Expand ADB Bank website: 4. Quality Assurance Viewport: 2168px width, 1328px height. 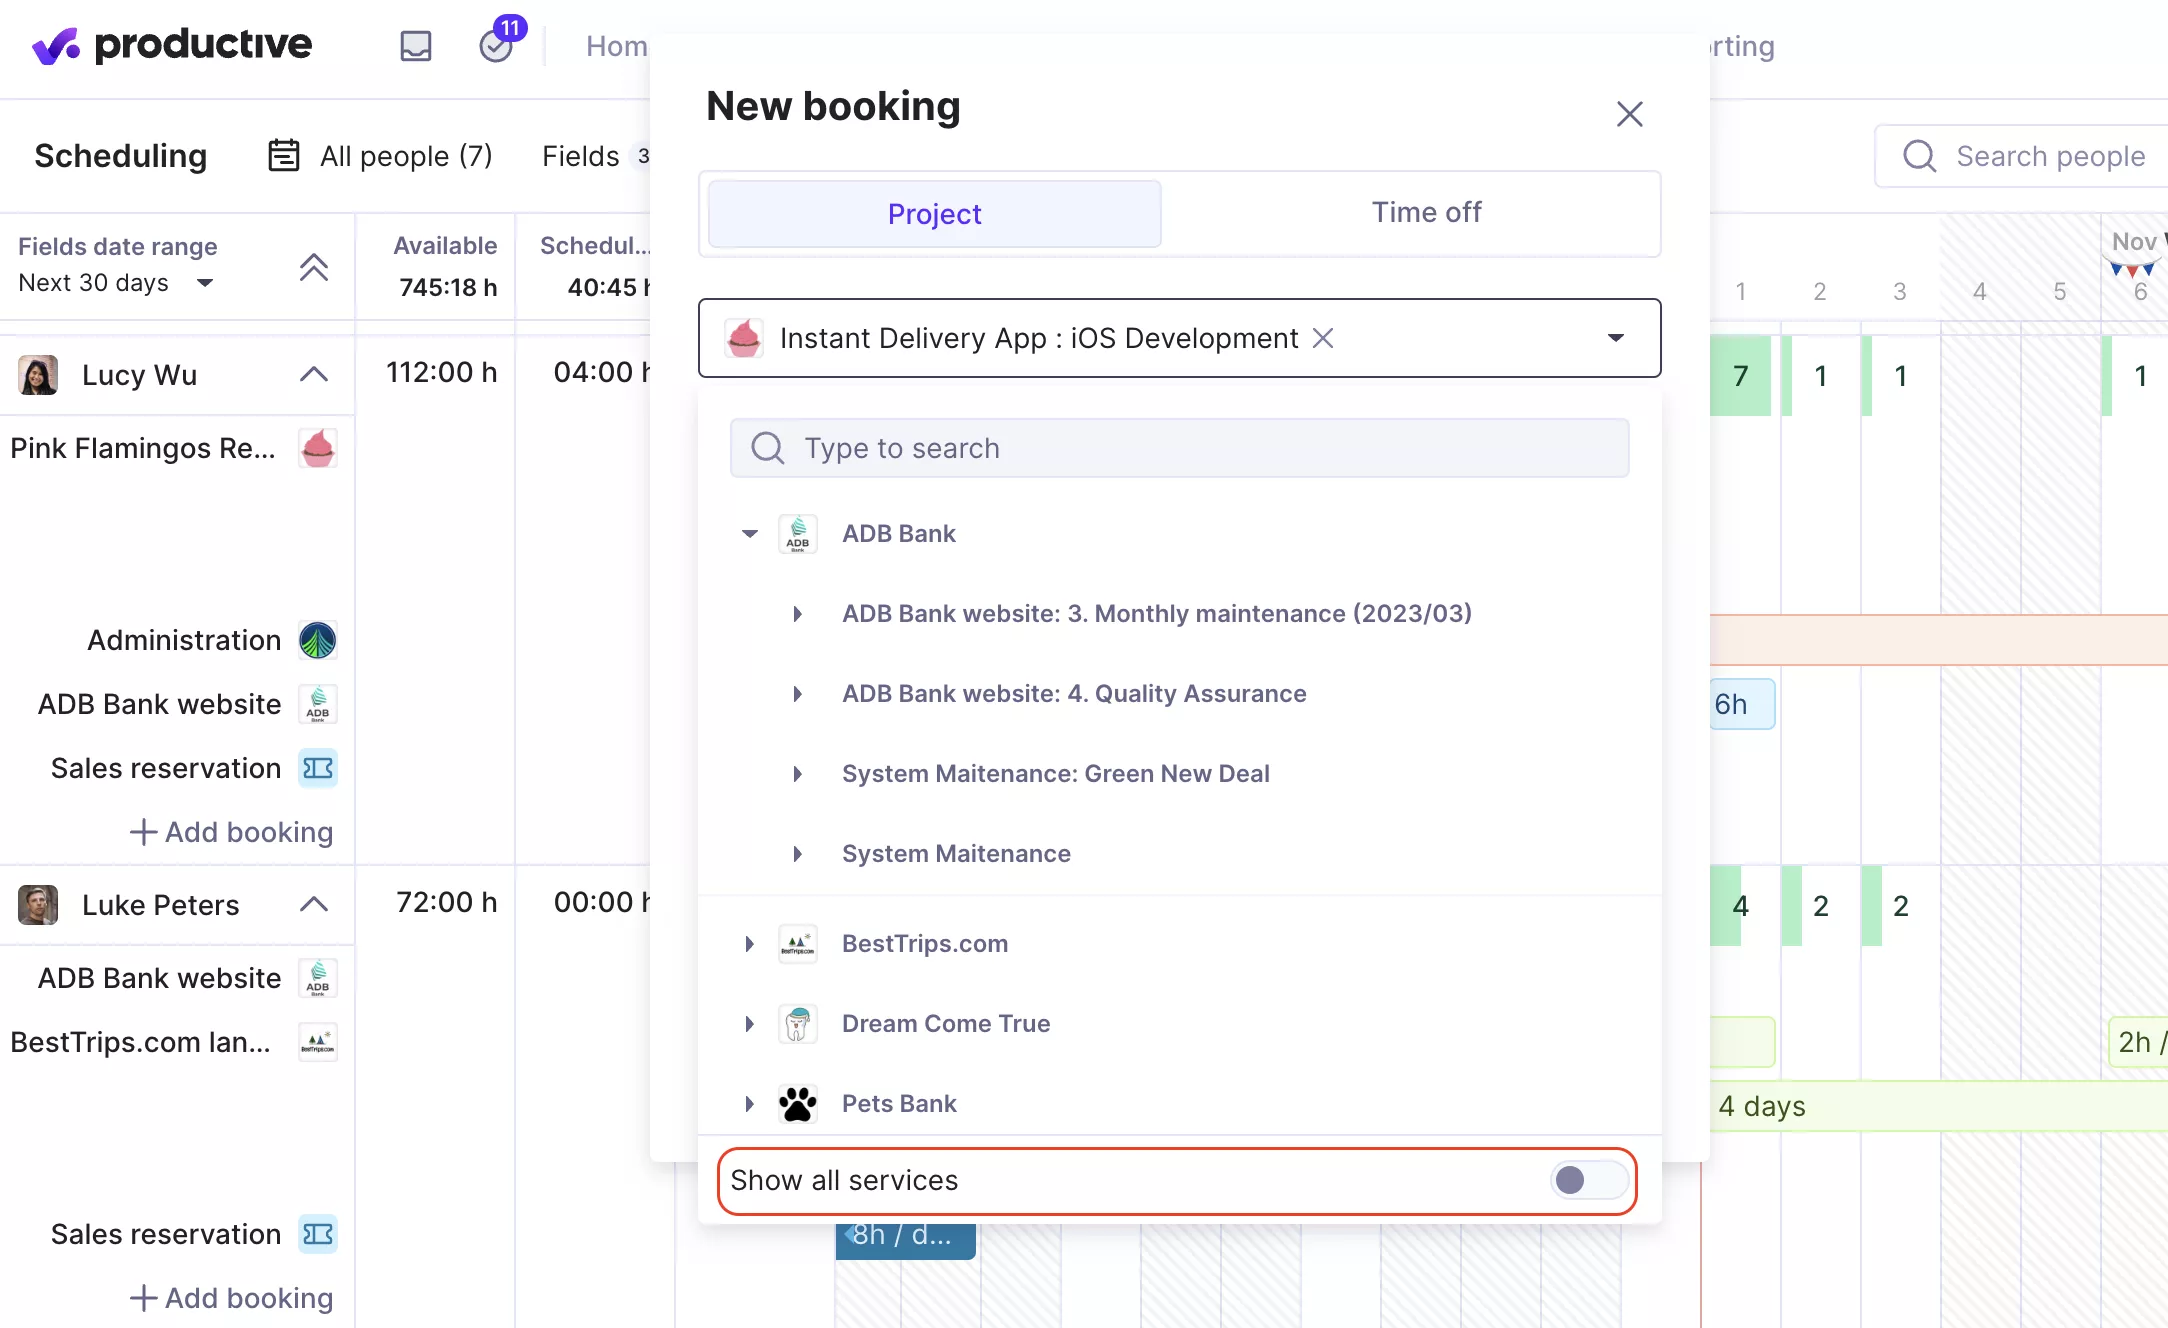point(797,694)
